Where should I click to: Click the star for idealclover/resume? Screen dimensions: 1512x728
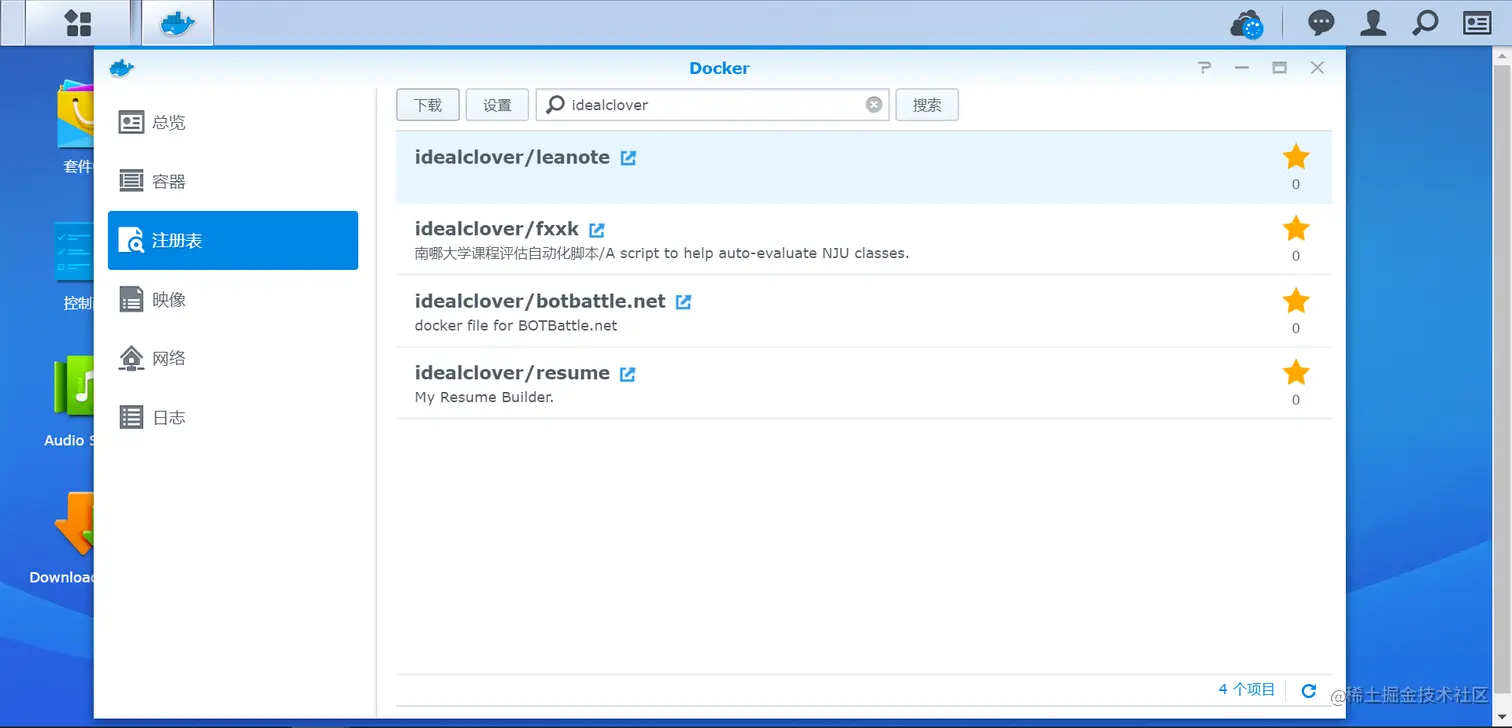point(1296,372)
